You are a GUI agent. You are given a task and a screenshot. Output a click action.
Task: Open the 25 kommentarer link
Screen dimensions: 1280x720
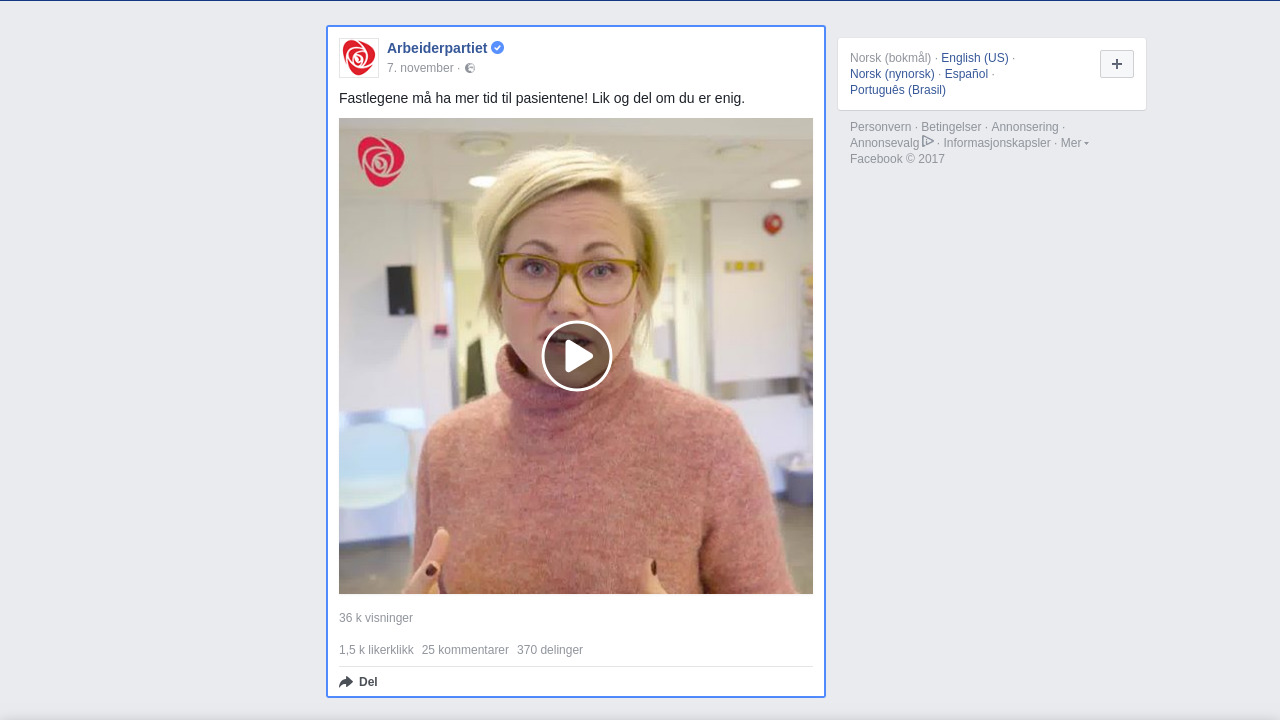(465, 650)
